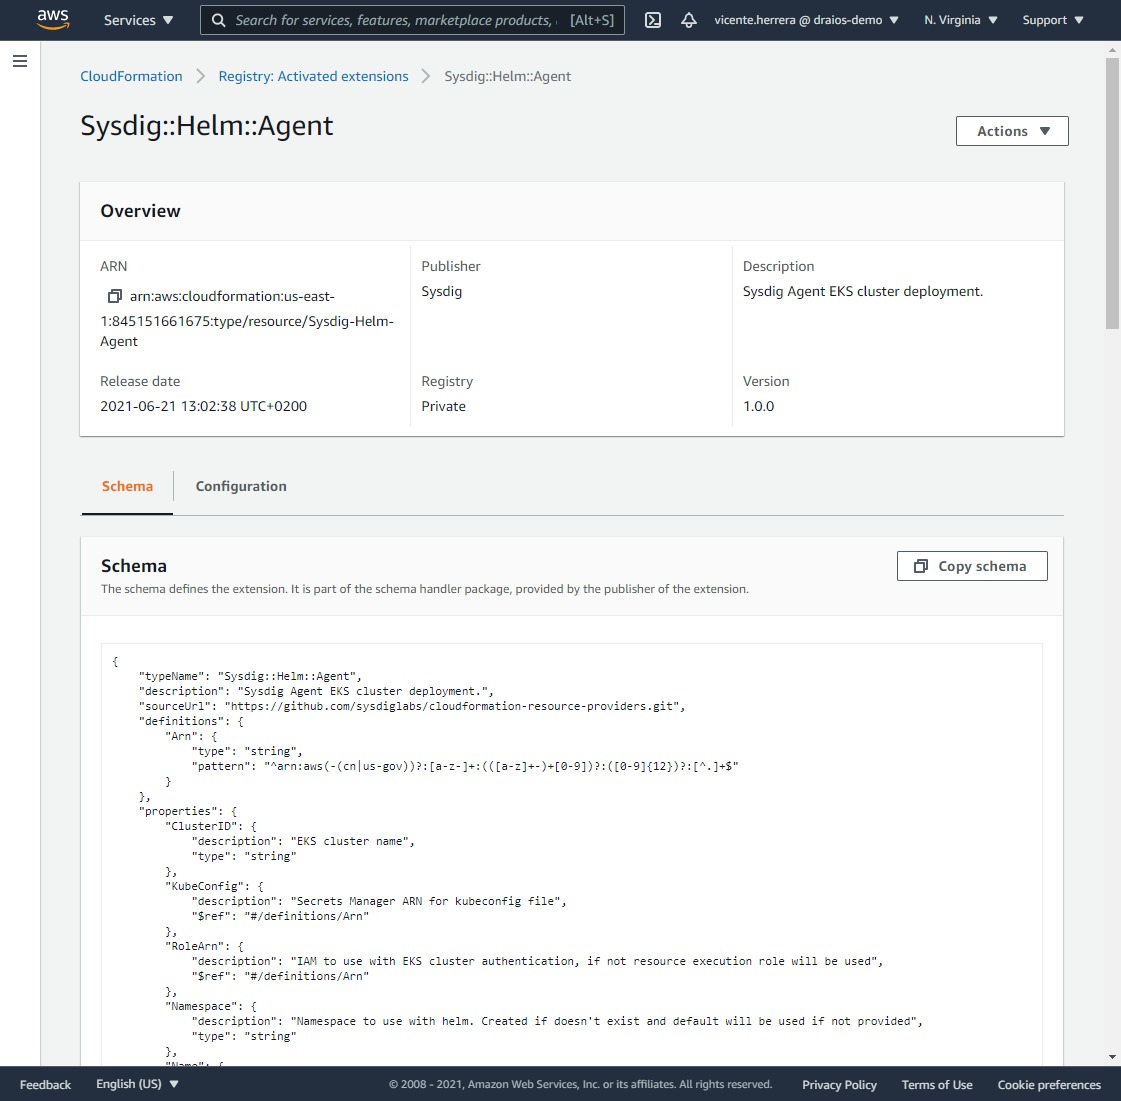Screen dimensions: 1121x1101
Task: Launch the CloudShell terminal icon
Action: [653, 20]
